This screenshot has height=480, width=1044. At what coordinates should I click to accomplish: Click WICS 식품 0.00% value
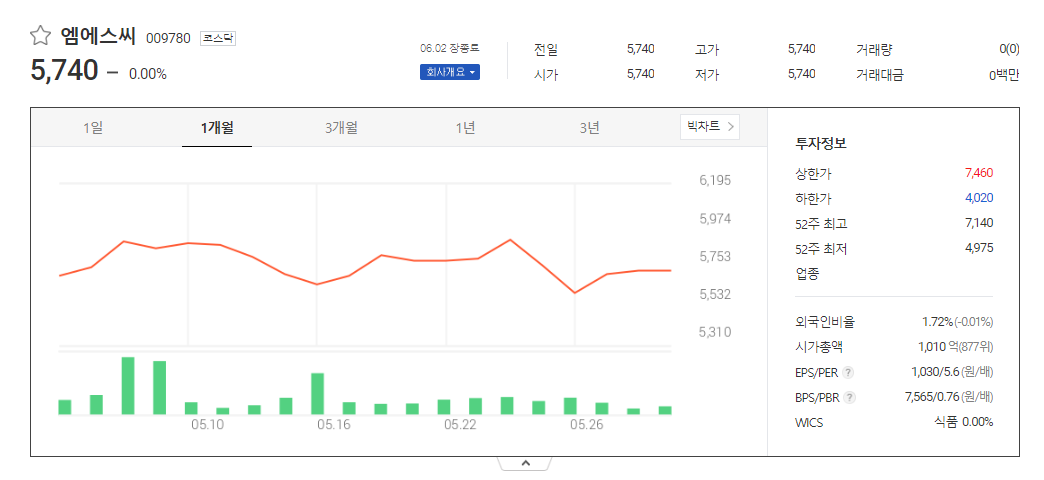pyautogui.click(x=964, y=422)
